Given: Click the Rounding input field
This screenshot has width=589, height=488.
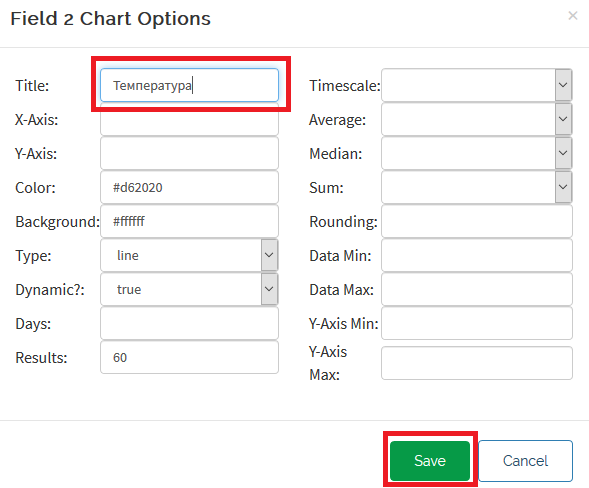Looking at the screenshot, I should 477,221.
